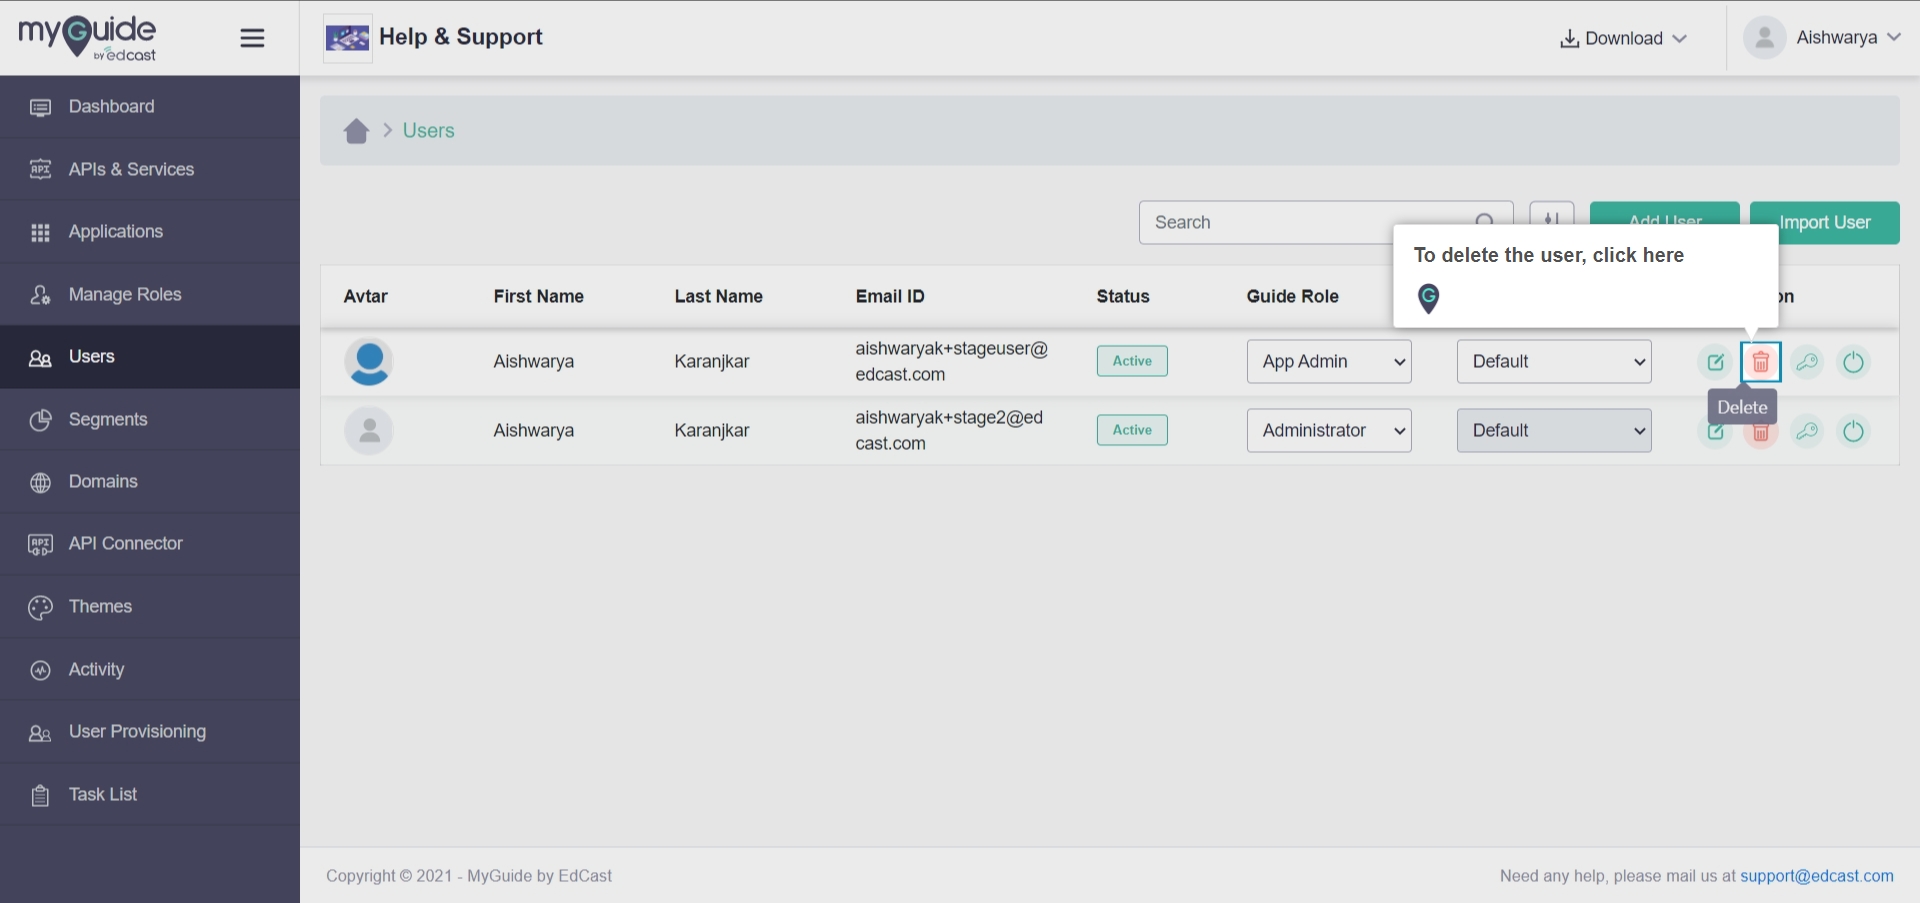The width and height of the screenshot is (1920, 903).
Task: Click the Help & Support app thumbnail
Action: [x=348, y=38]
